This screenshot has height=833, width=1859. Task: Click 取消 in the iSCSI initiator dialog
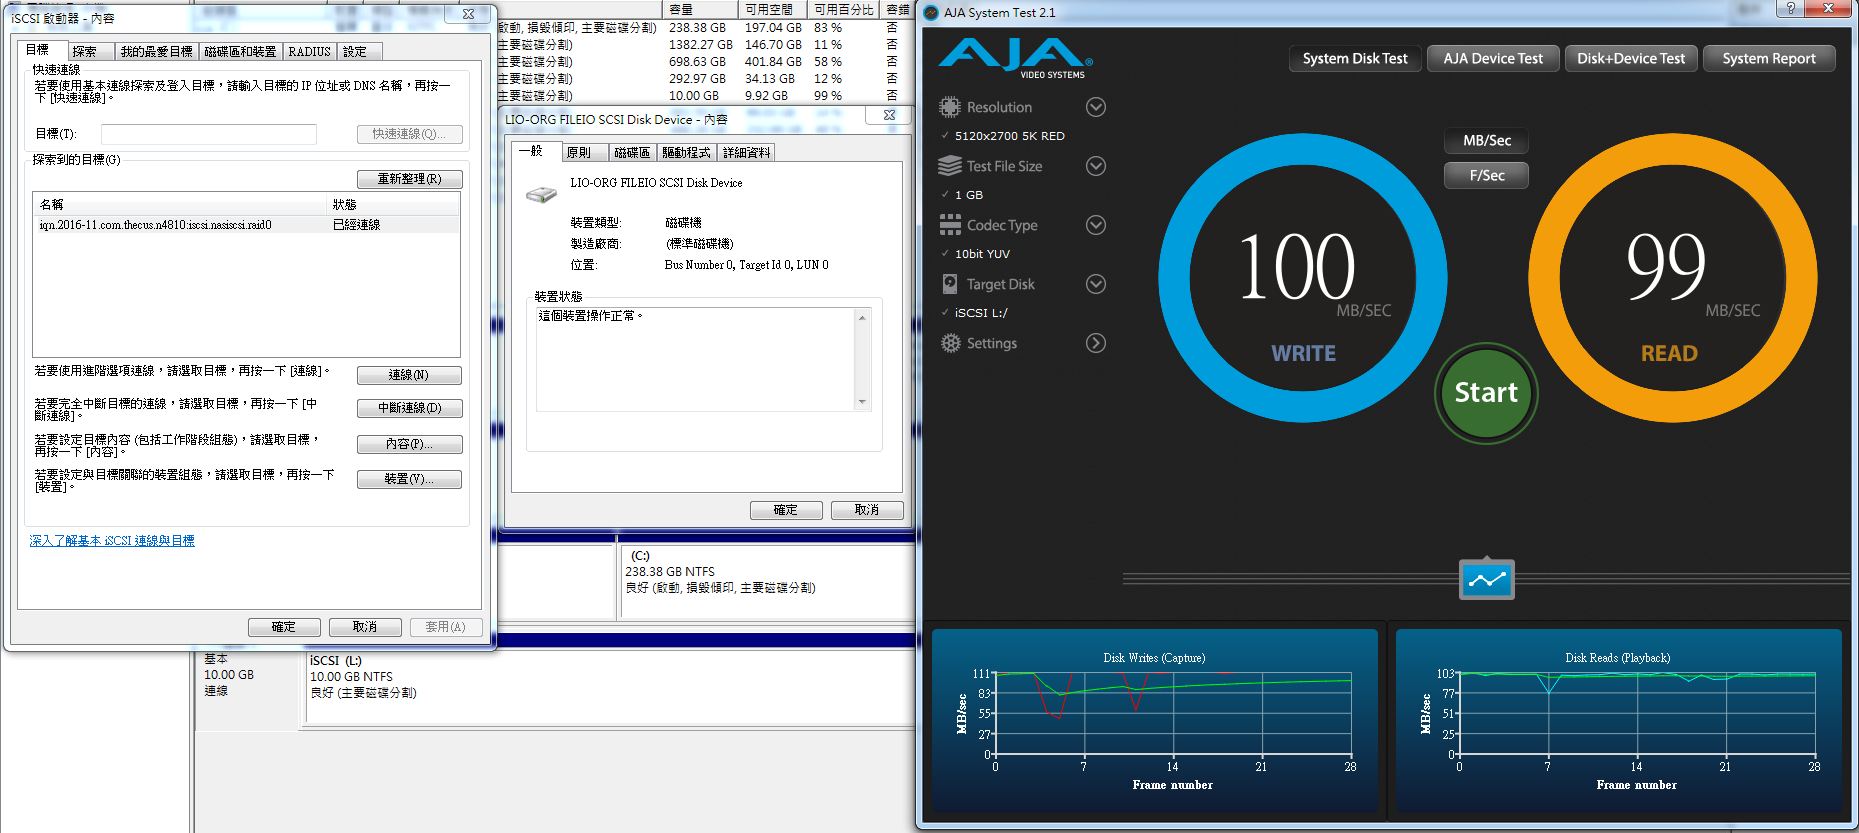point(365,627)
